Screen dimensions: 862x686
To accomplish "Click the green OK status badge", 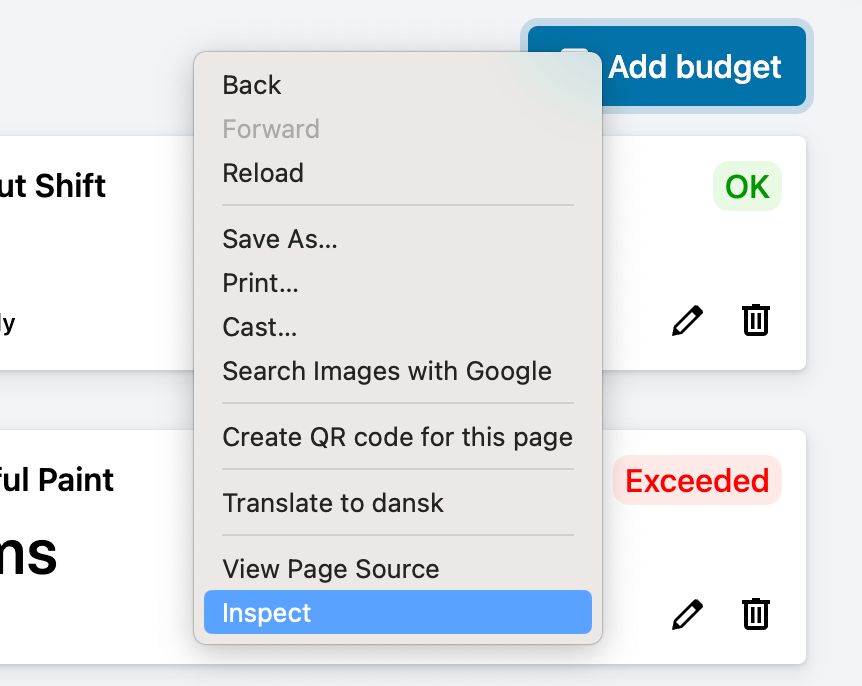I will point(747,186).
